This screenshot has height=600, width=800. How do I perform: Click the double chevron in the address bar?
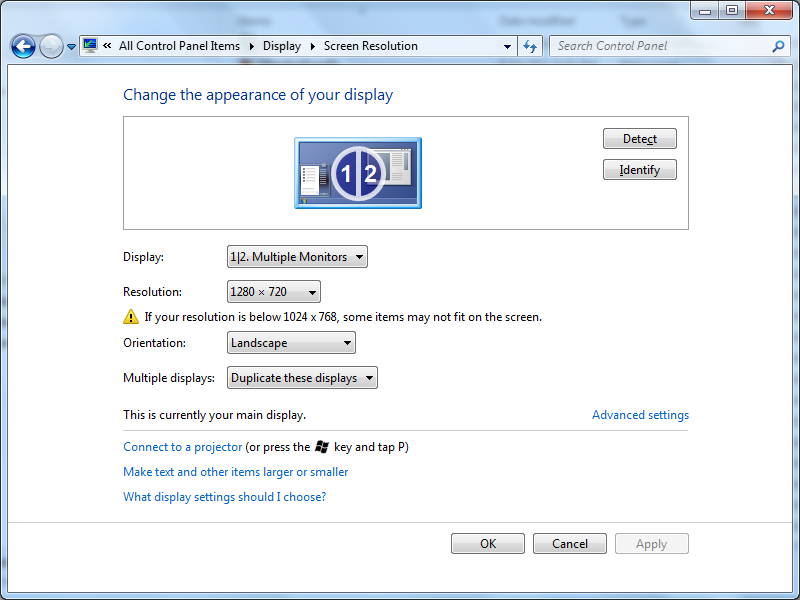(x=107, y=45)
